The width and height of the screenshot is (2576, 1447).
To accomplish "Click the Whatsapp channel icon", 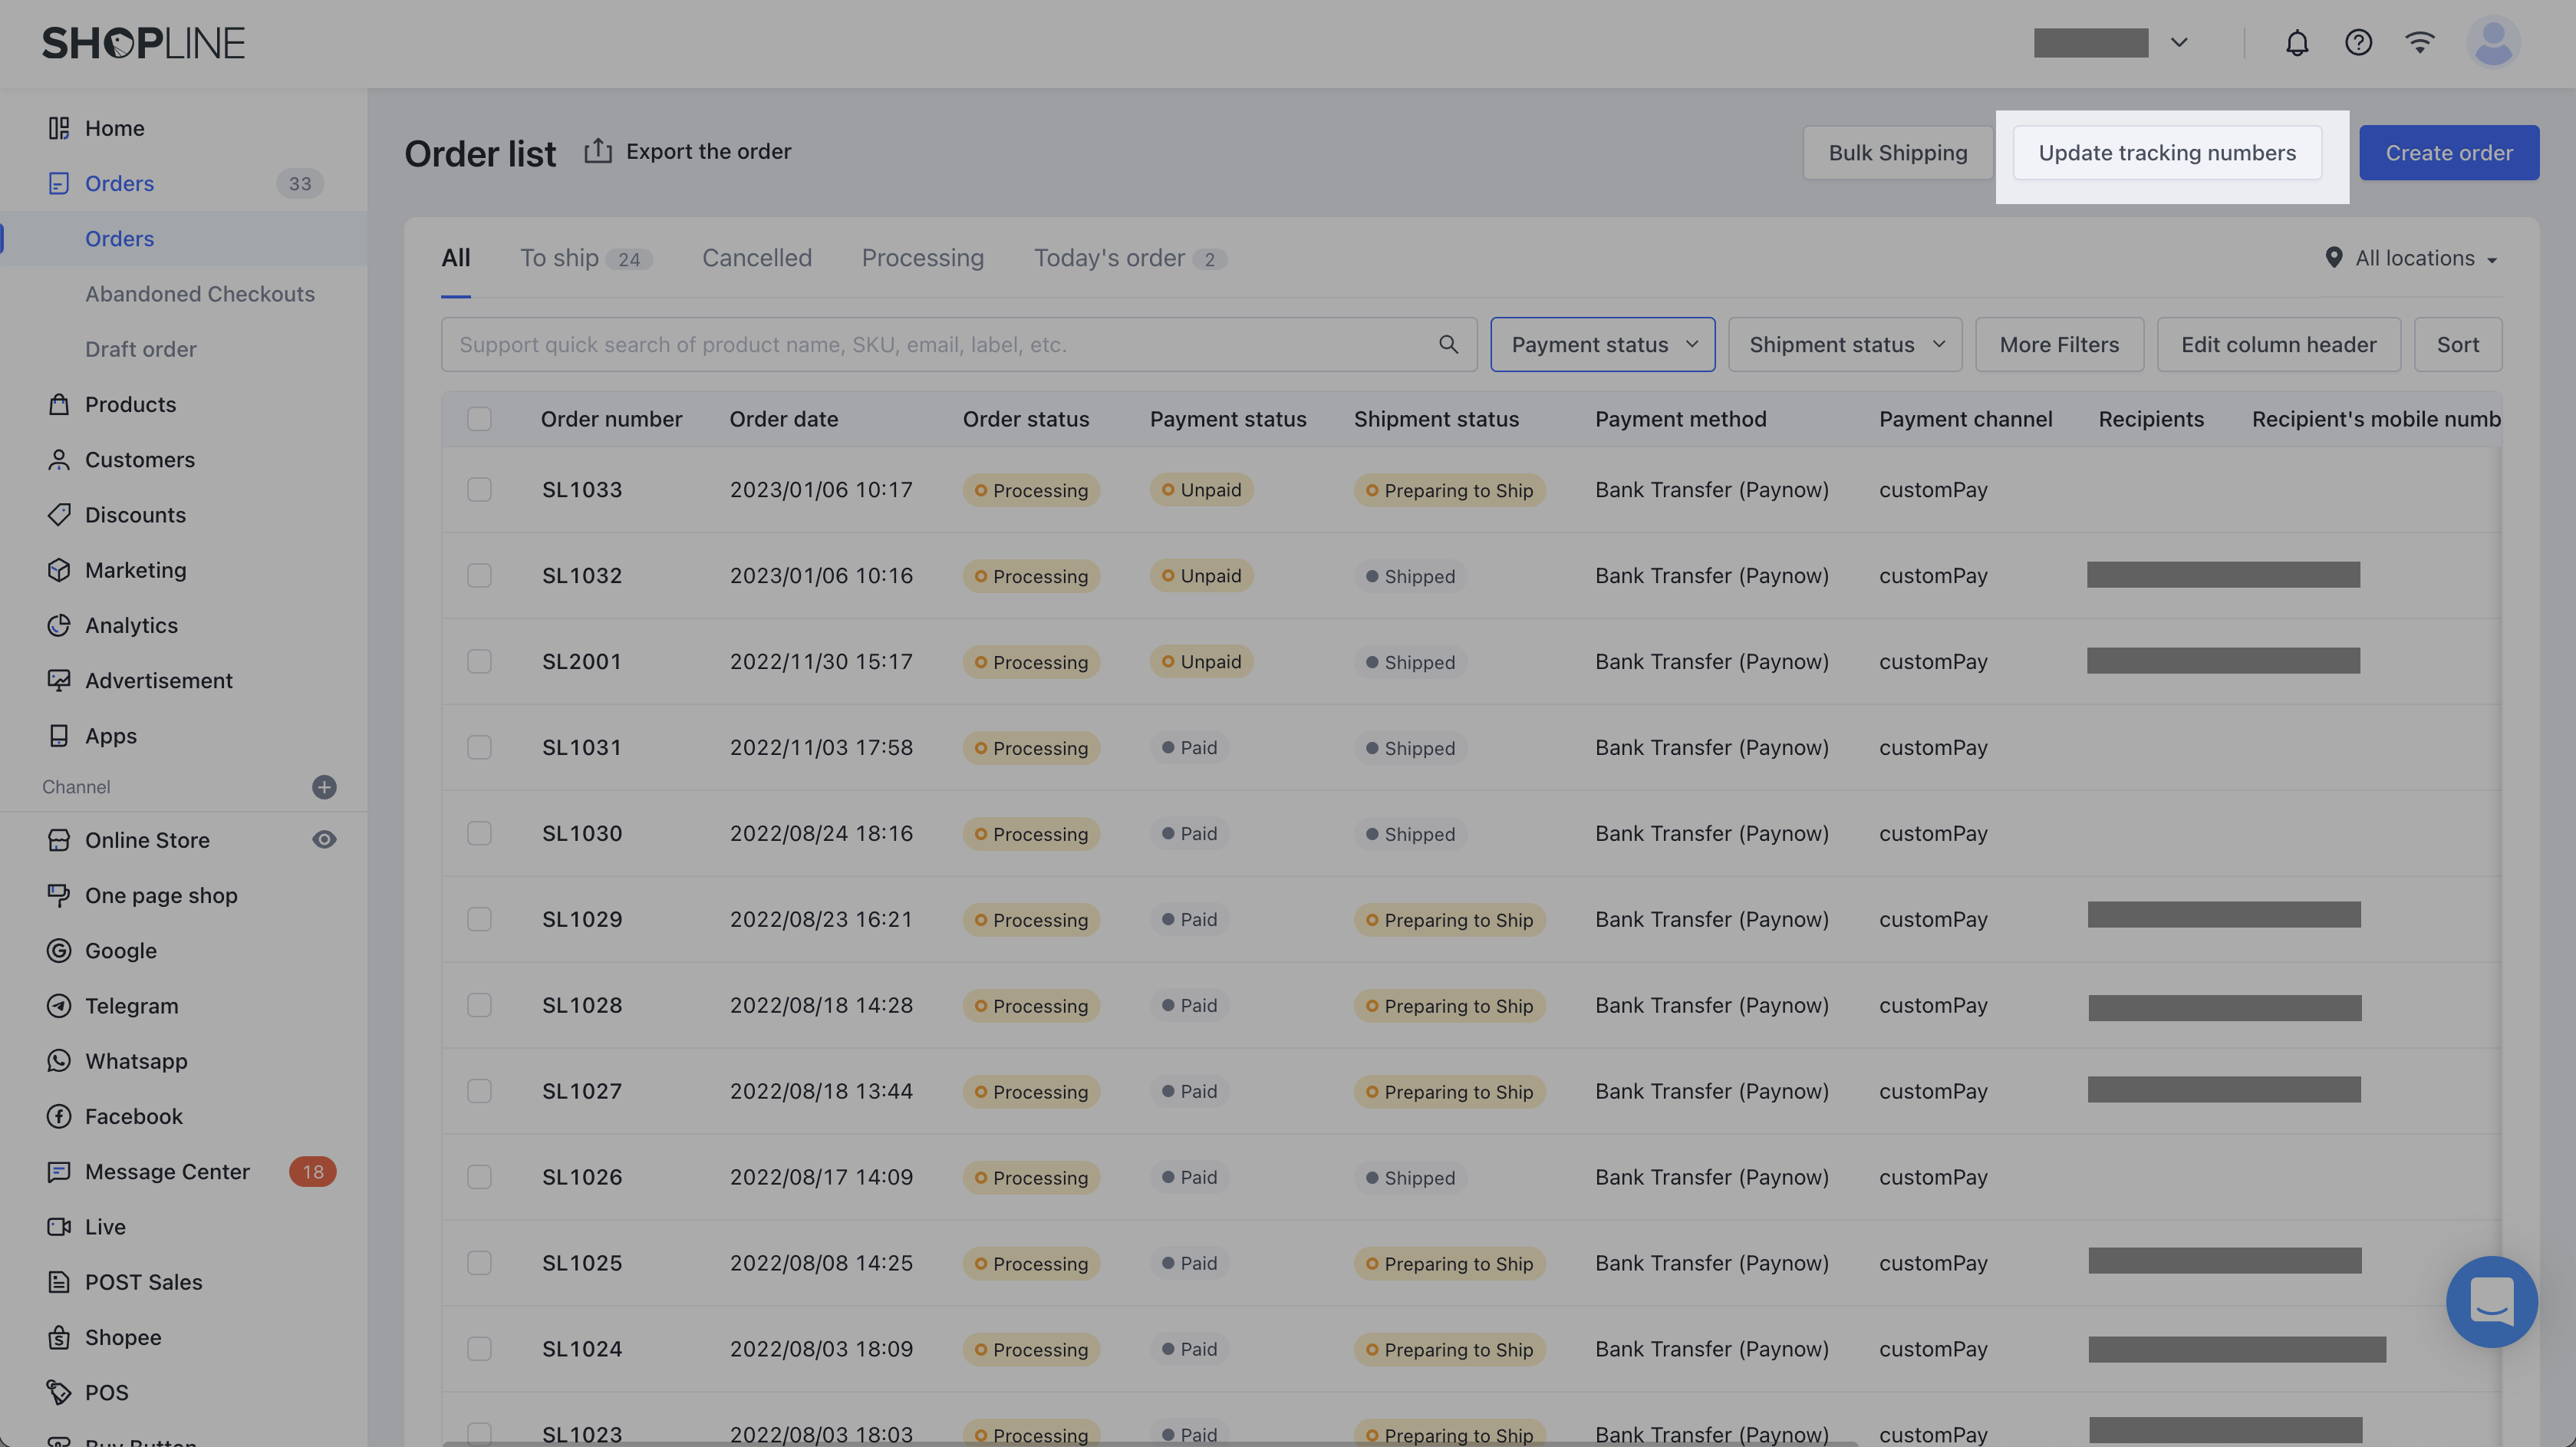I will coord(59,1060).
